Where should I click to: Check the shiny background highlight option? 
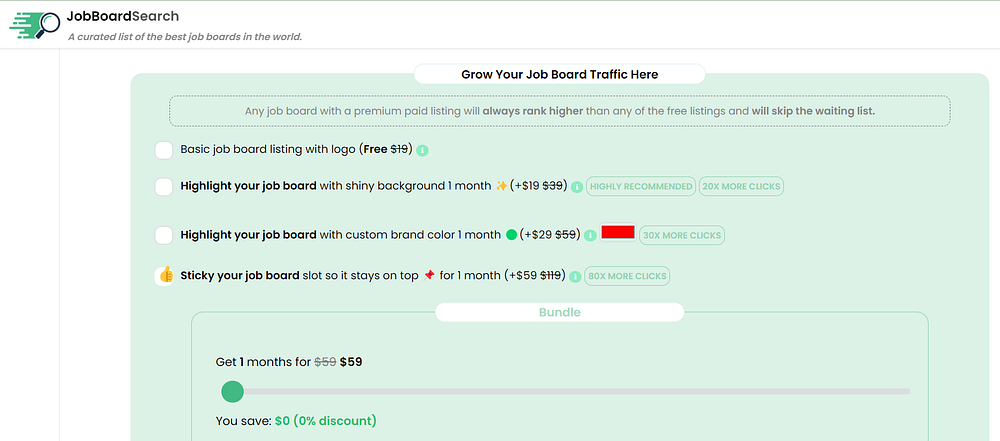pos(164,186)
